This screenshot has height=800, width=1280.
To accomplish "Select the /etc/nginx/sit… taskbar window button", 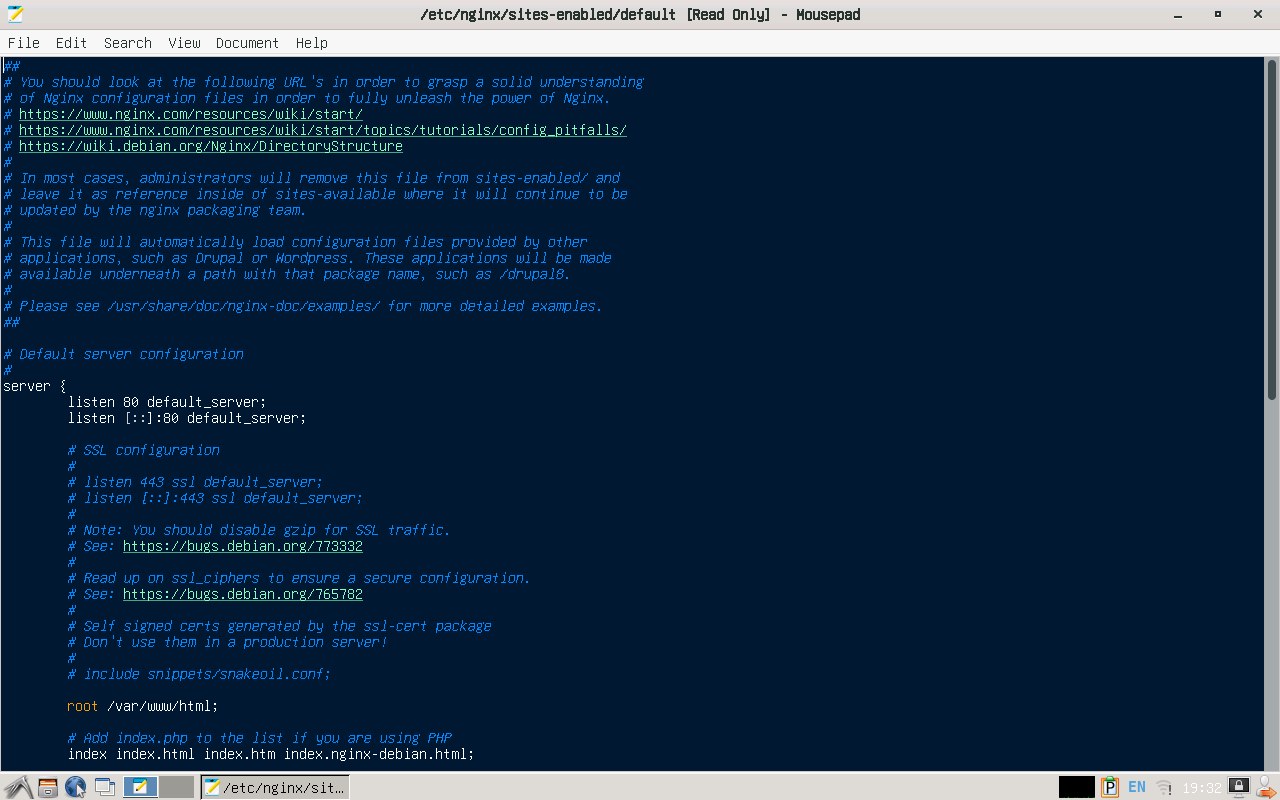I will (x=275, y=787).
